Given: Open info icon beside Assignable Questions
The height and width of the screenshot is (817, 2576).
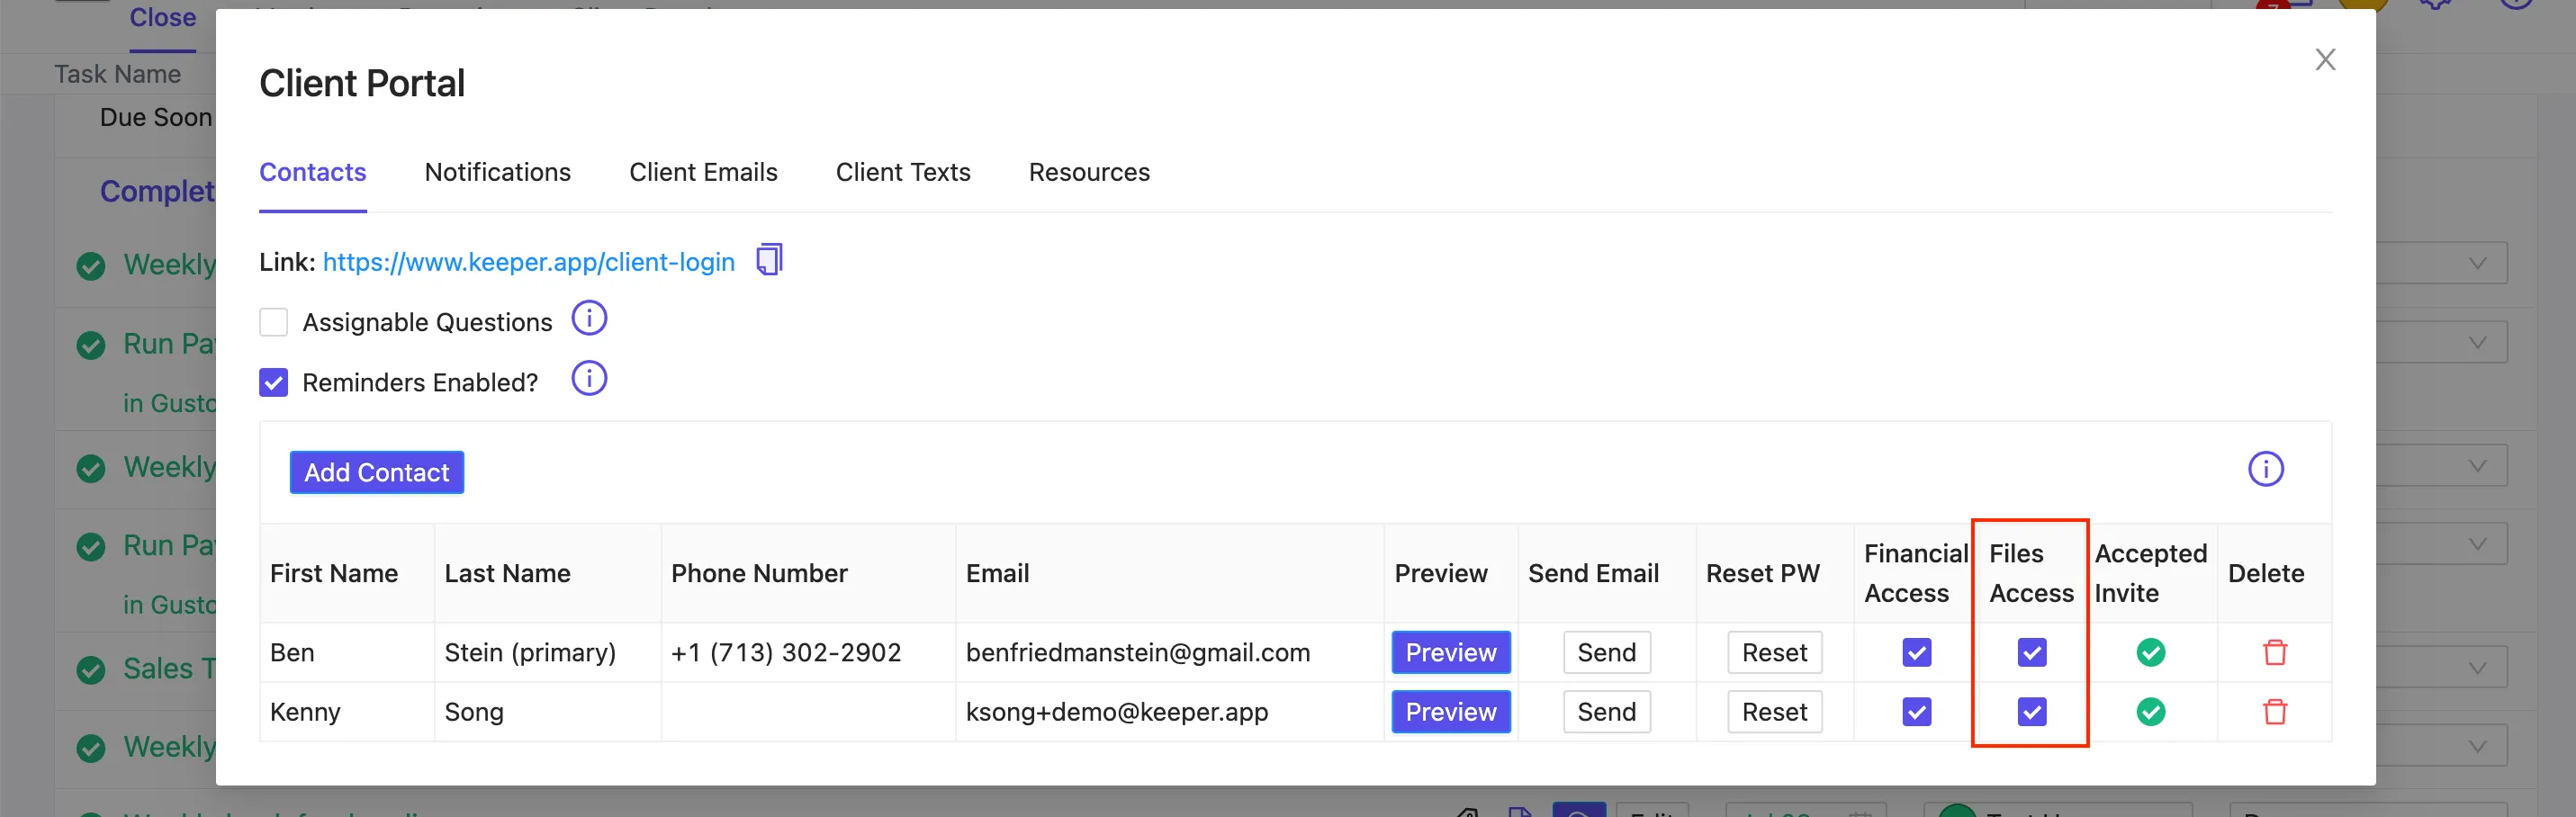Looking at the screenshot, I should click(x=589, y=319).
